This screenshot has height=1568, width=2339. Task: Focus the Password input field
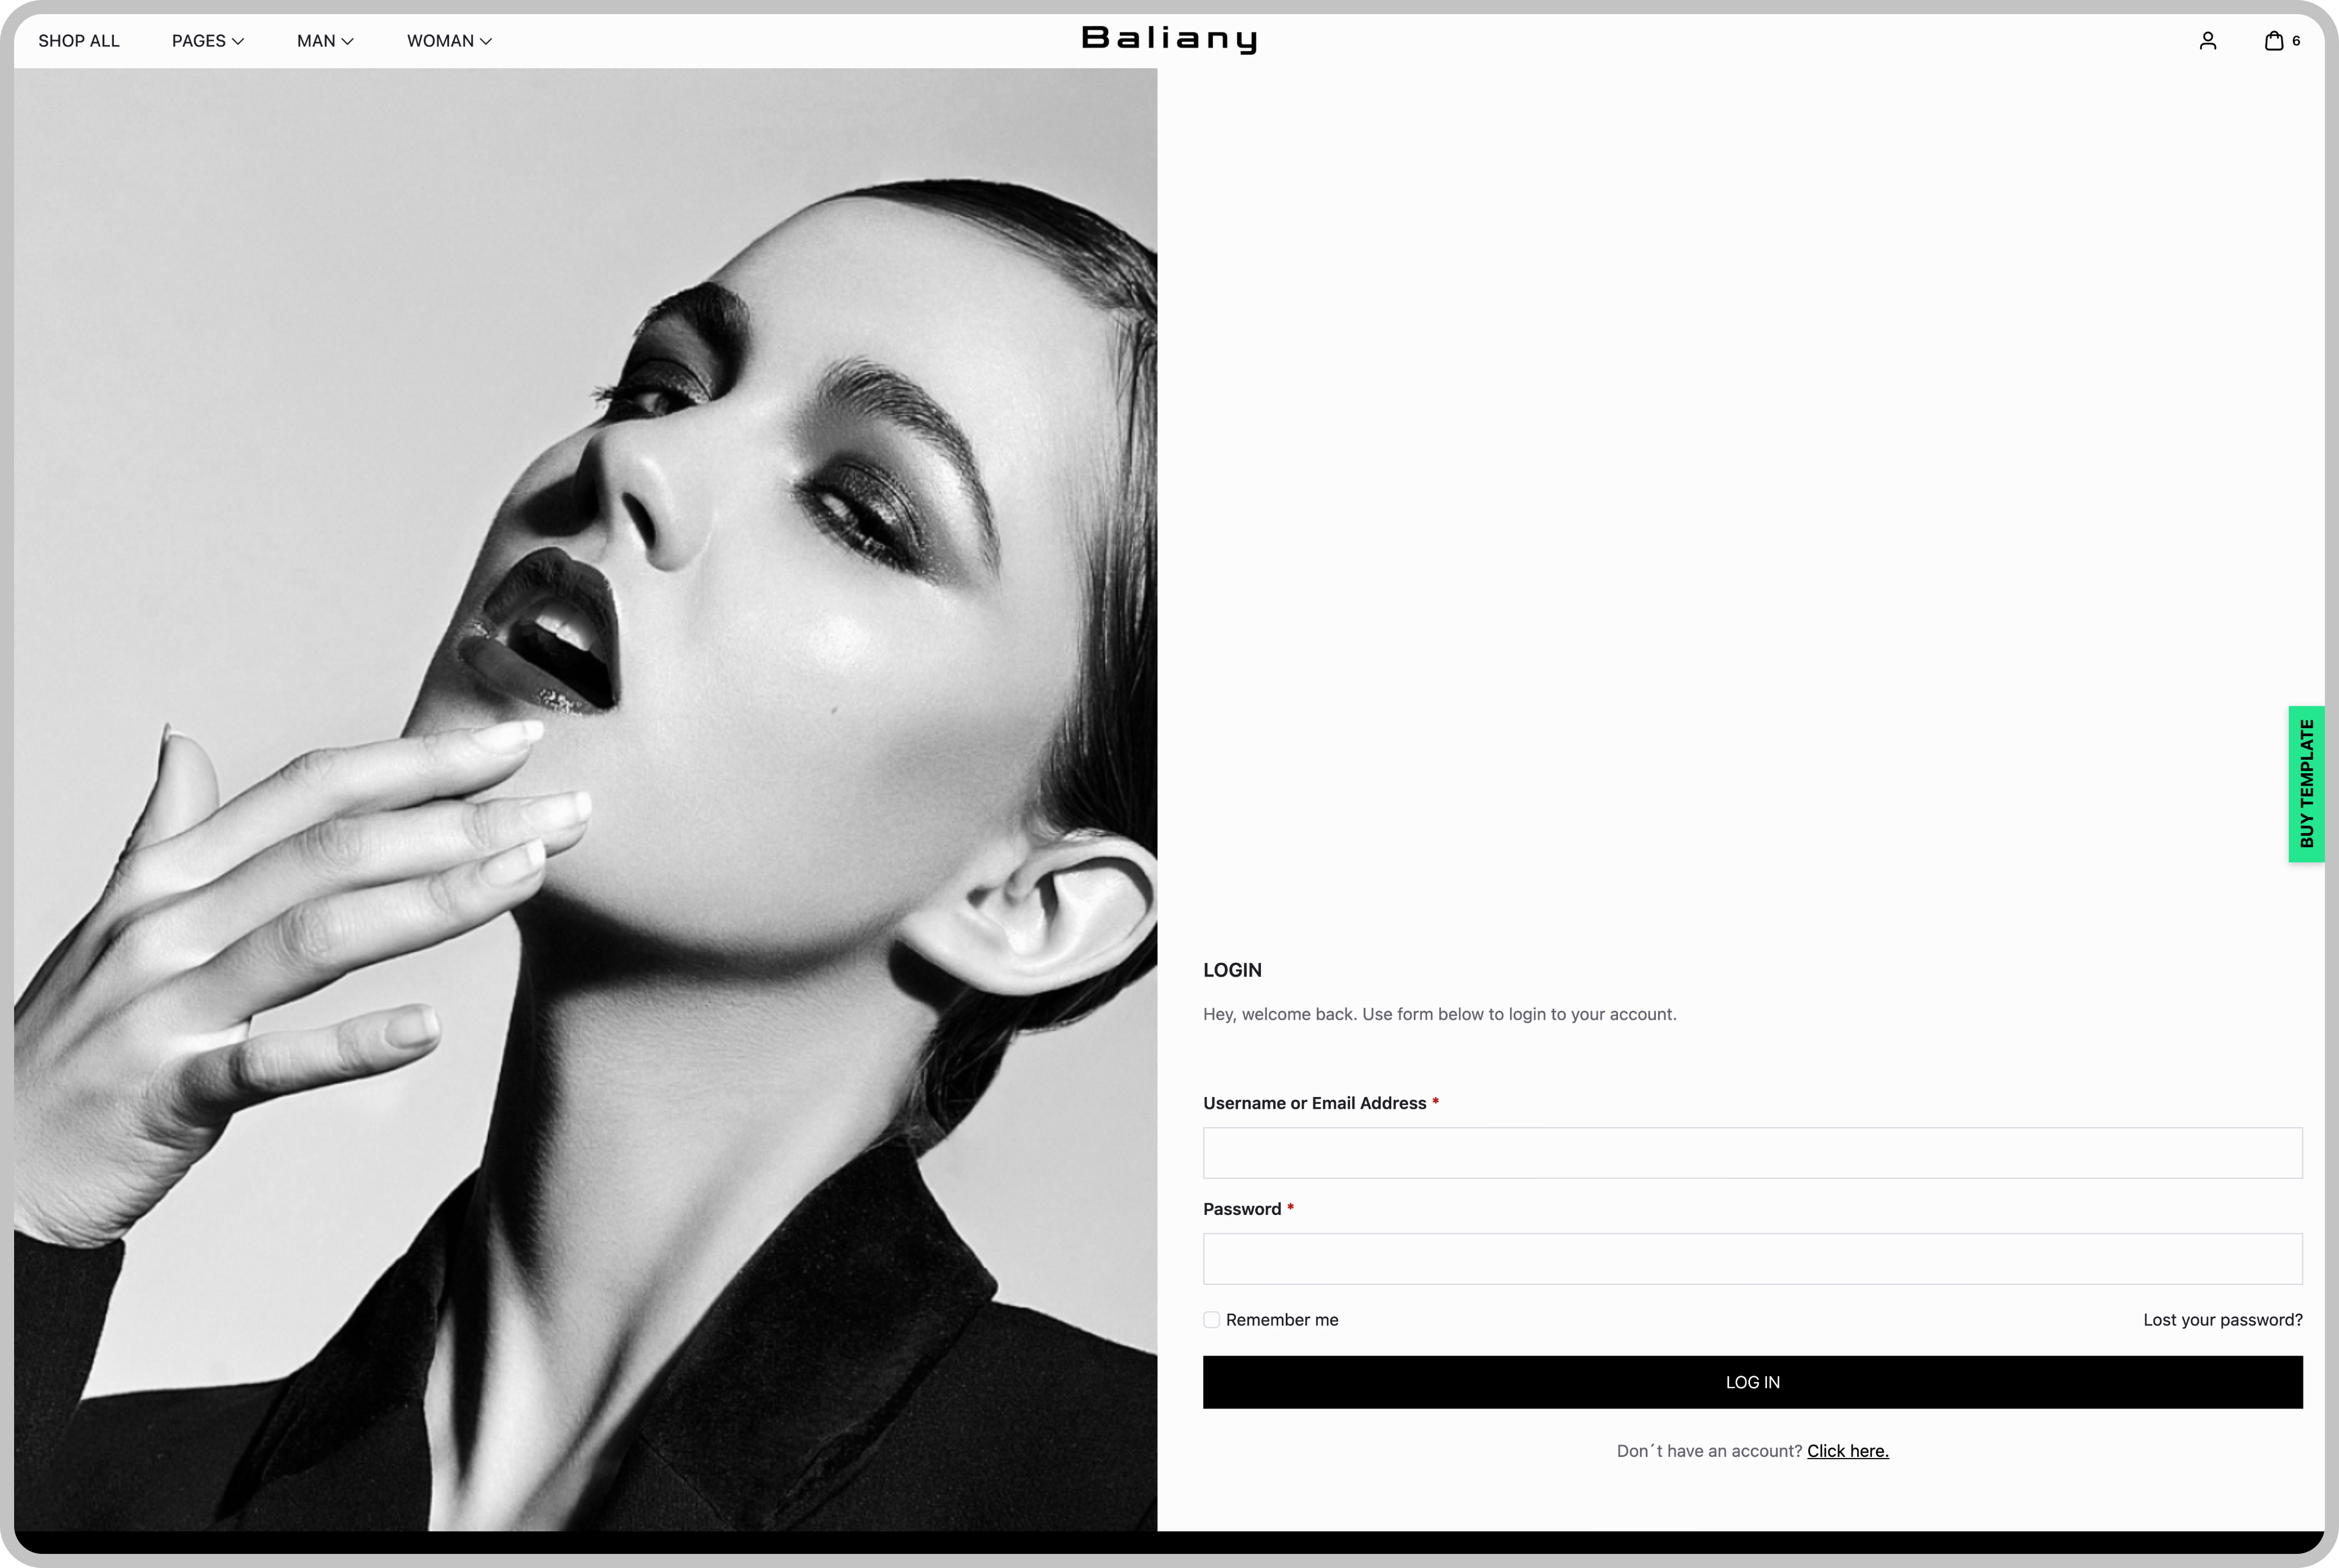[1752, 1259]
